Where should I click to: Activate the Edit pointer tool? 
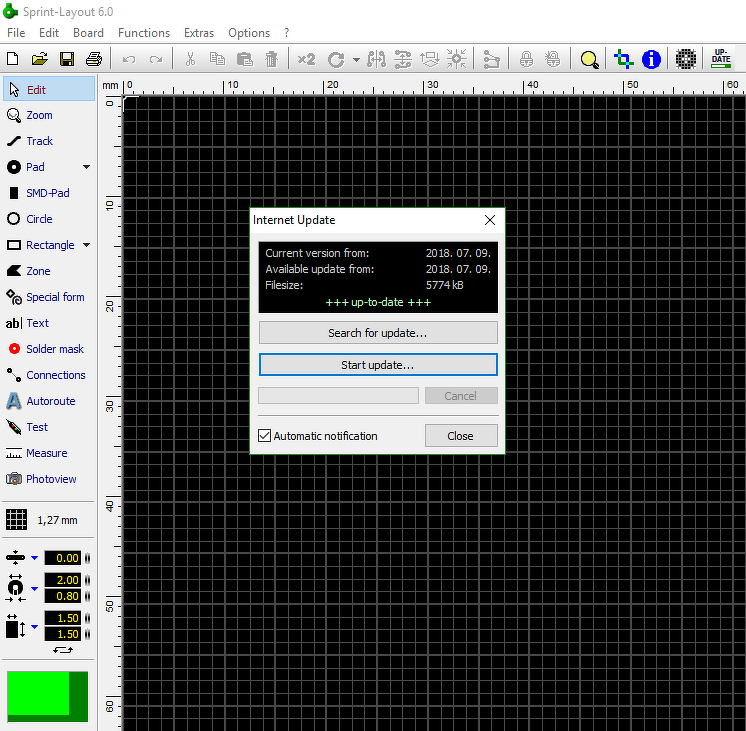[x=49, y=89]
